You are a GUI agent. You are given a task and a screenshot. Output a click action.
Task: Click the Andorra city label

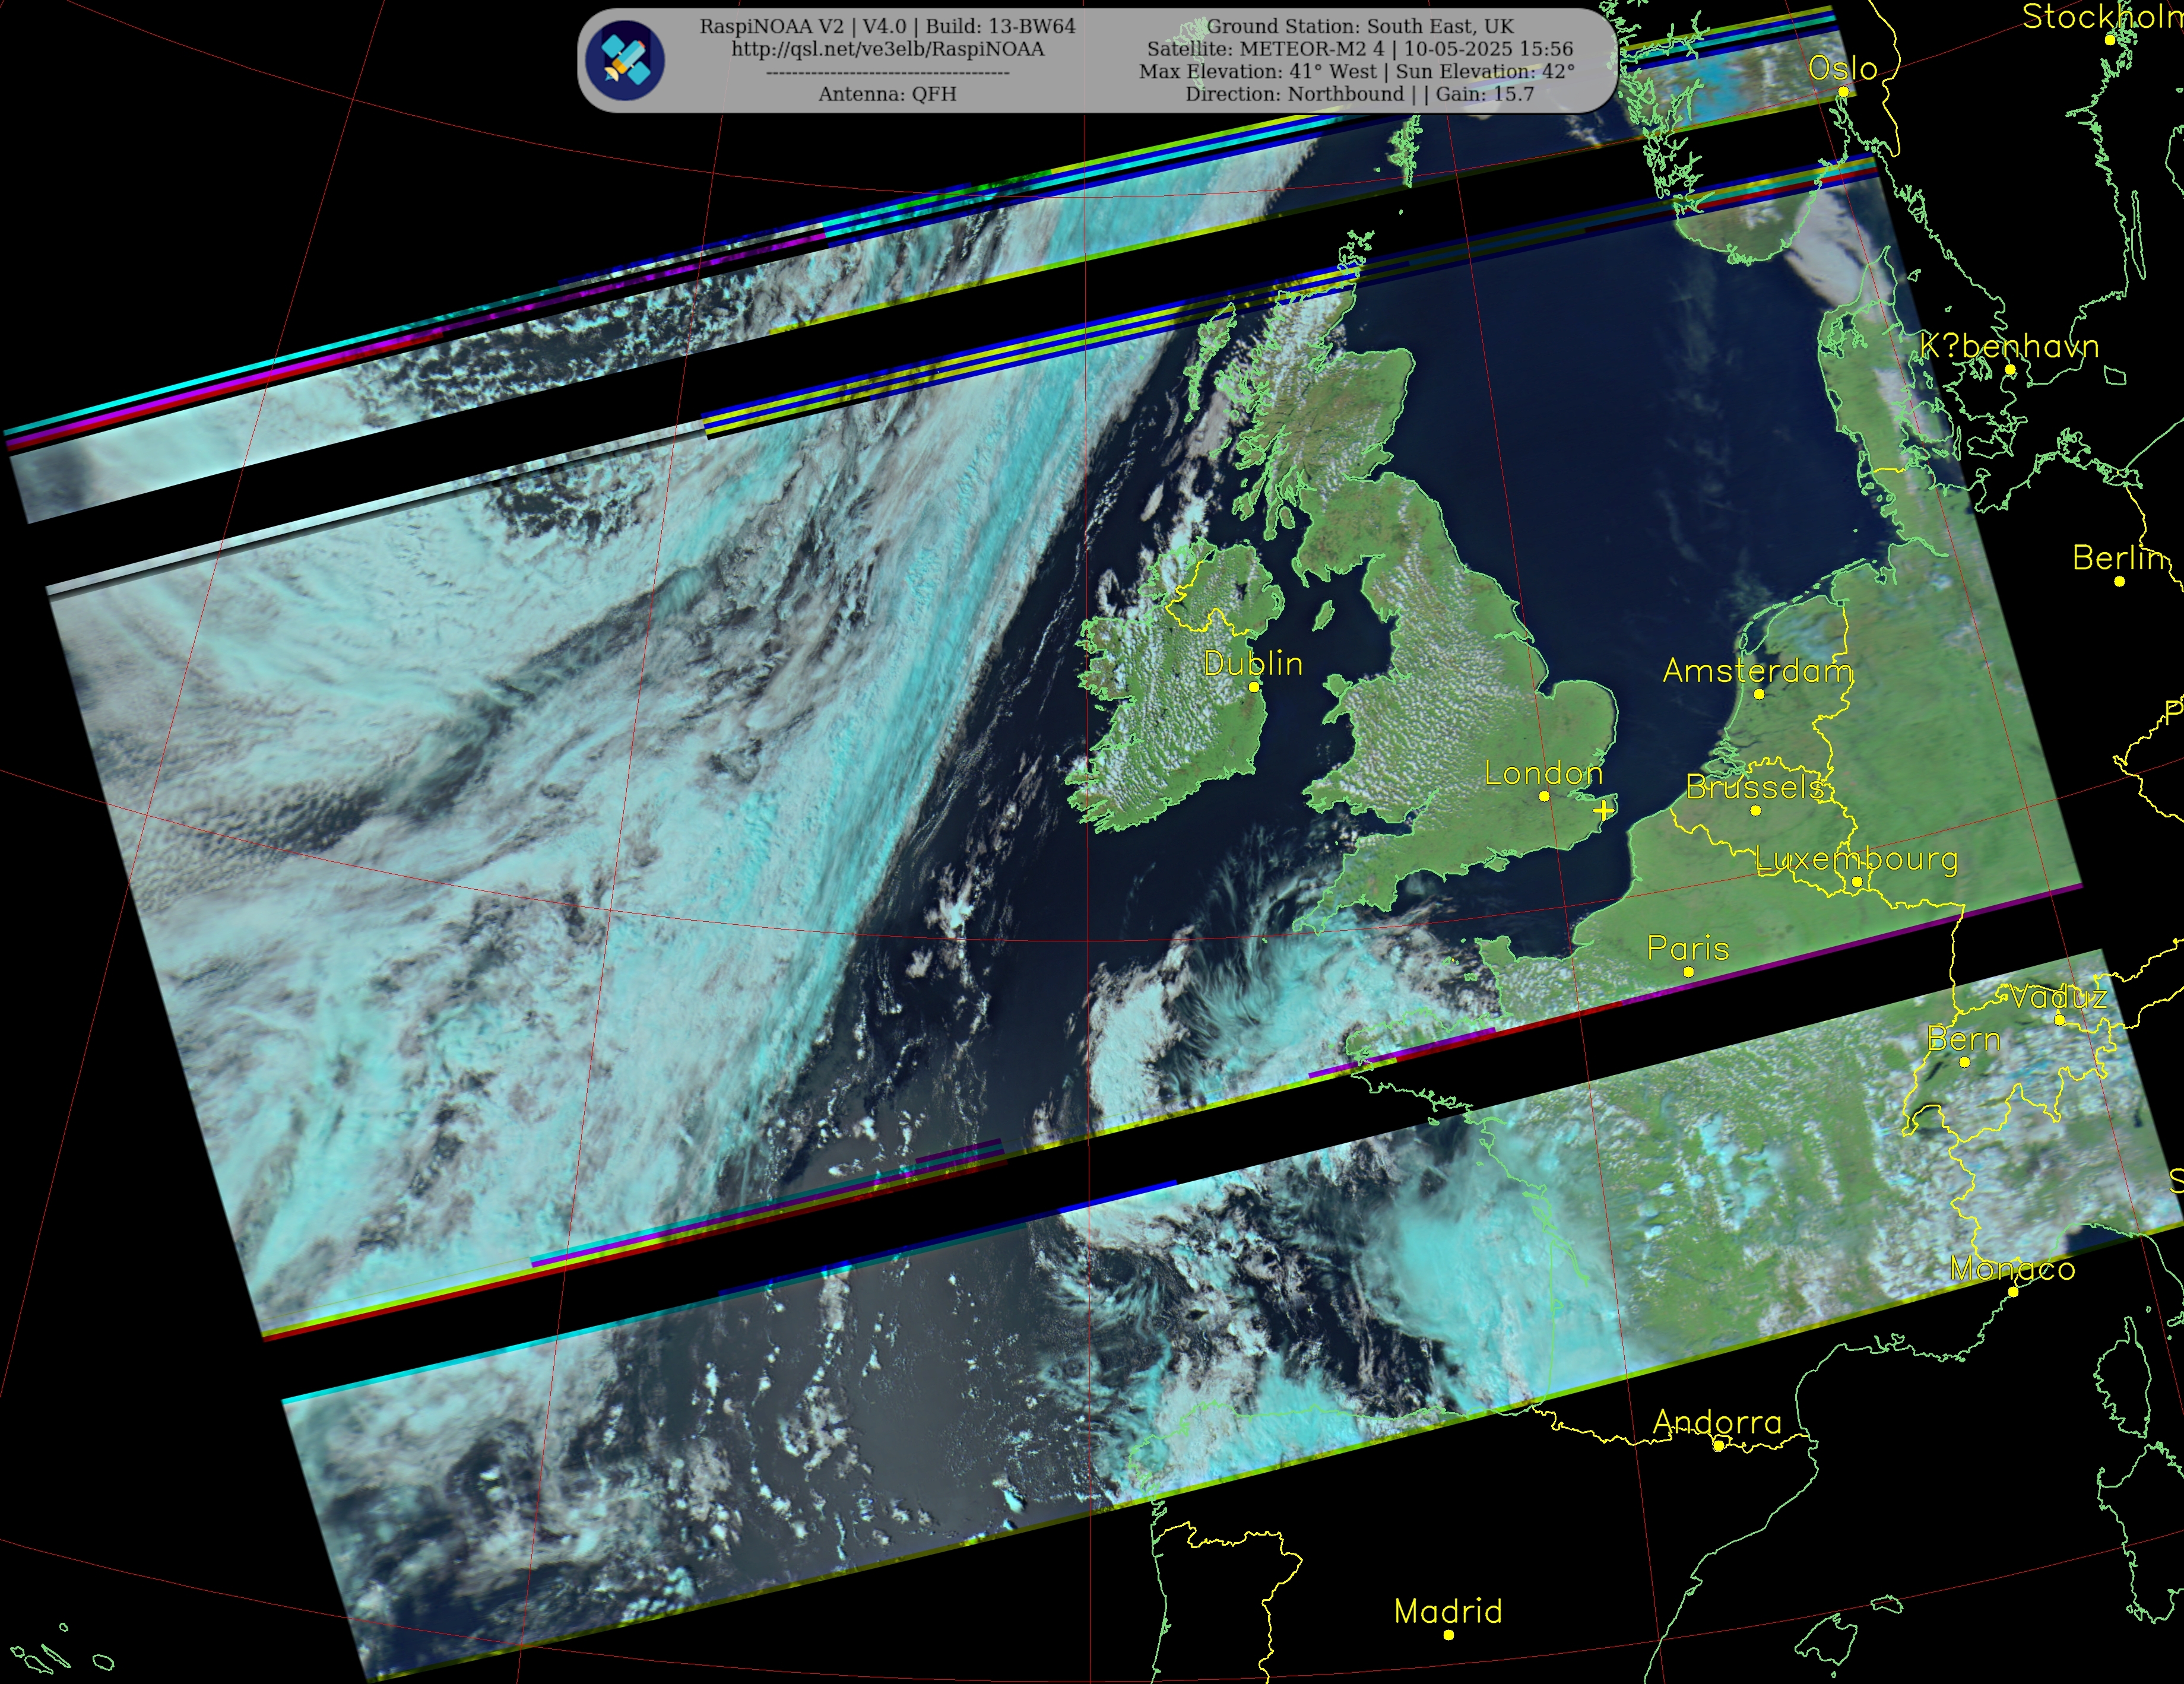(x=1717, y=1422)
